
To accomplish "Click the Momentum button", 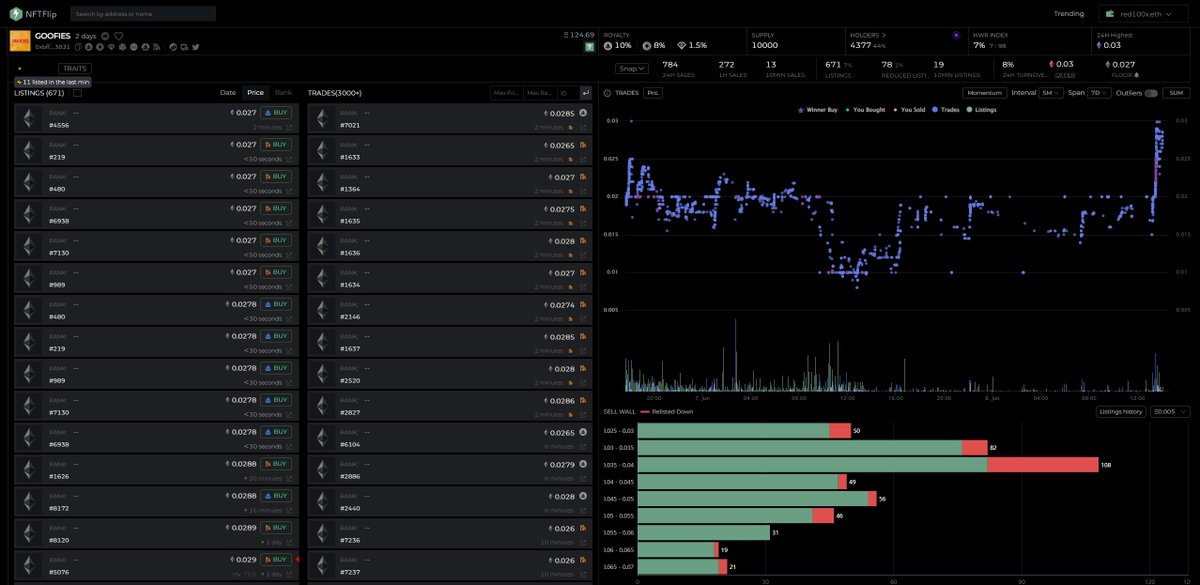I will [x=983, y=93].
